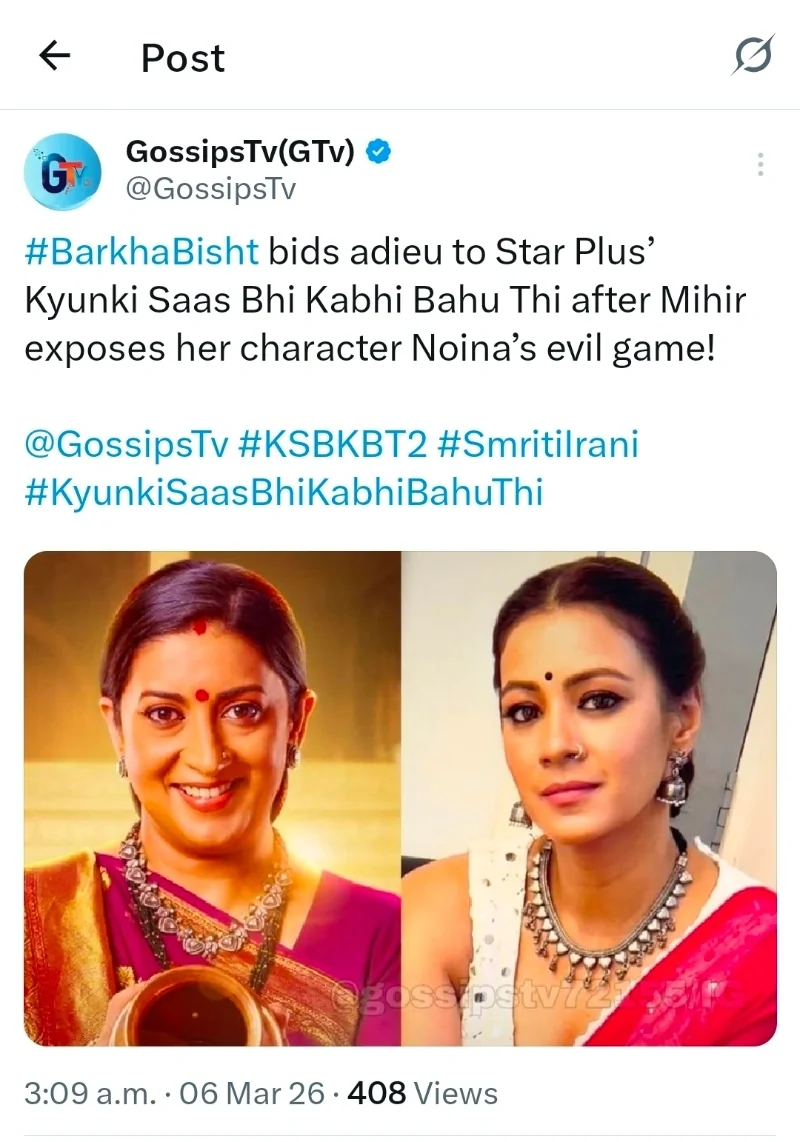Open the GossipsTv(GTv) display name

pos(240,151)
